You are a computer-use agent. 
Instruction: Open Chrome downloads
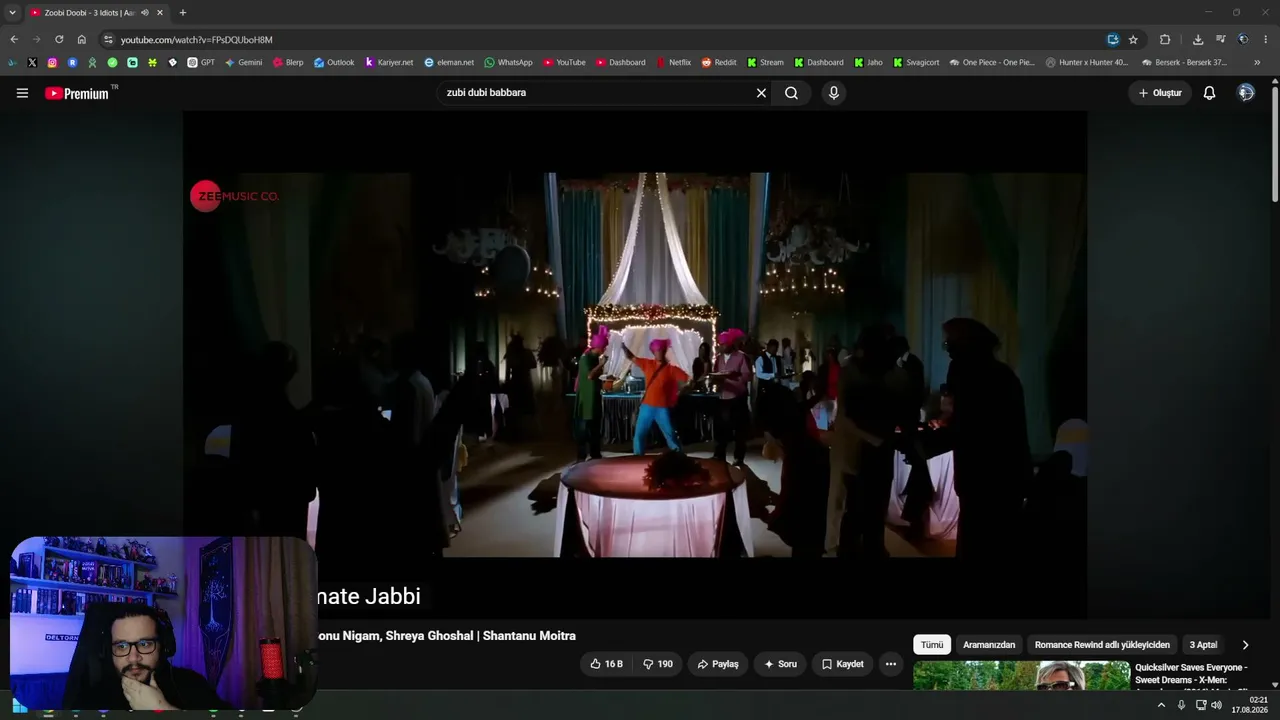click(1198, 40)
